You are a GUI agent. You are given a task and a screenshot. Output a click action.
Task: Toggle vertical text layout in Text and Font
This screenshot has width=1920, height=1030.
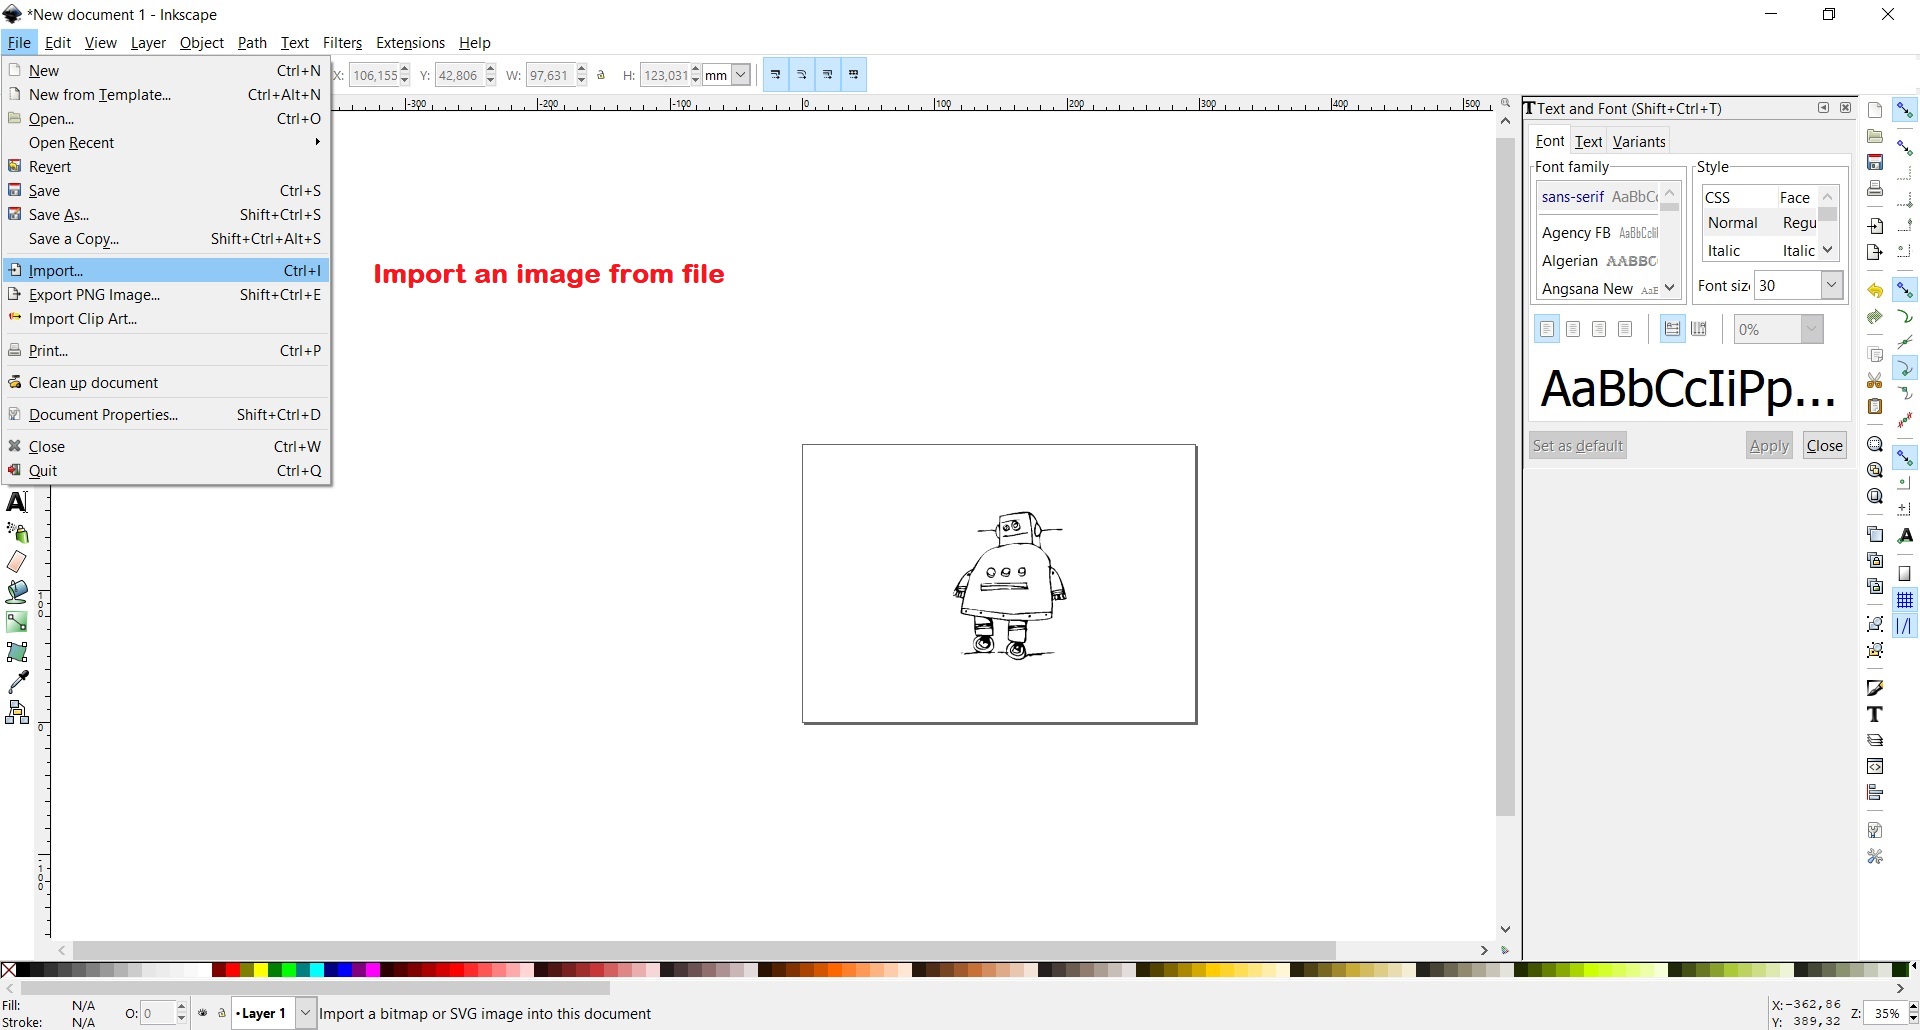pos(1698,329)
